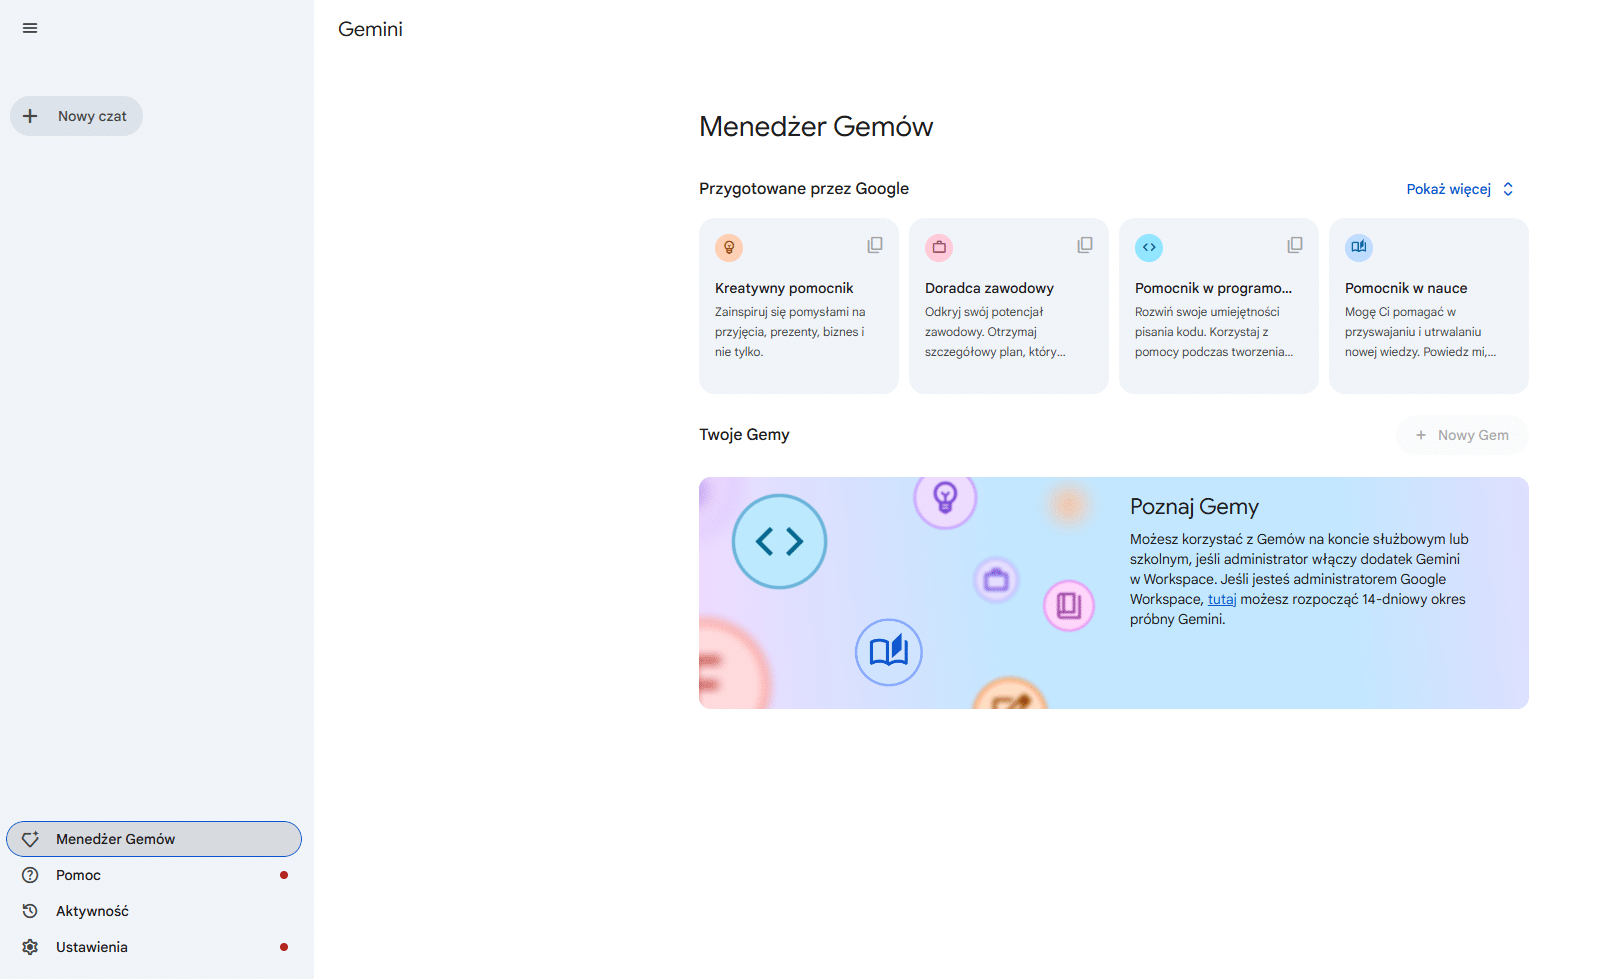
Task: Copy the Pomocnik w programowaniu gem
Action: coord(1295,245)
